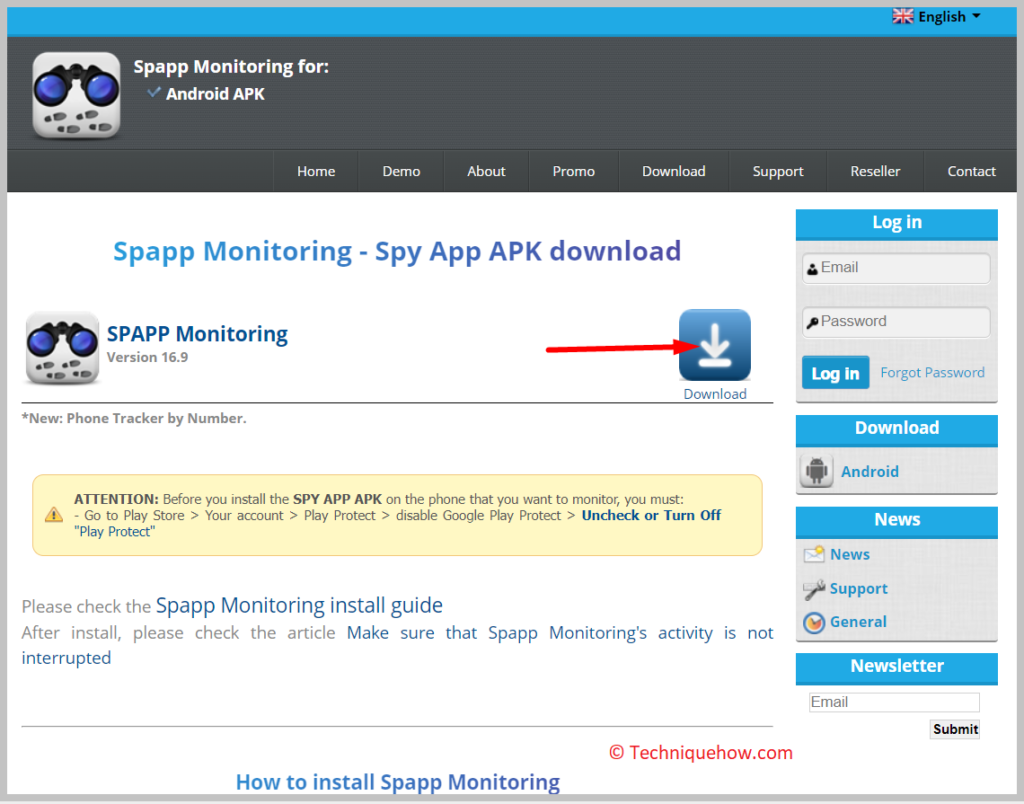Viewport: 1024px width, 804px height.
Task: Click the Log in panel heading
Action: tap(897, 223)
